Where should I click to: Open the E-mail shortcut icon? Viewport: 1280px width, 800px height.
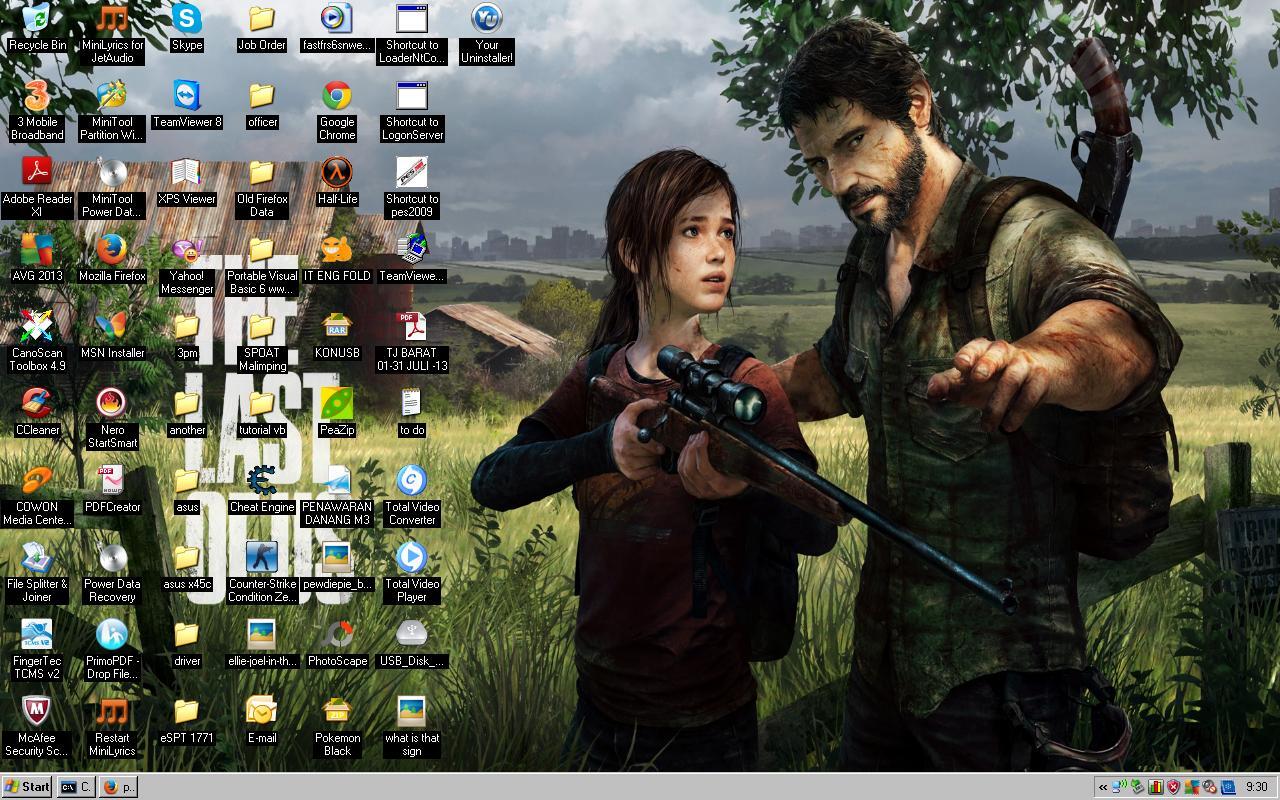point(262,711)
